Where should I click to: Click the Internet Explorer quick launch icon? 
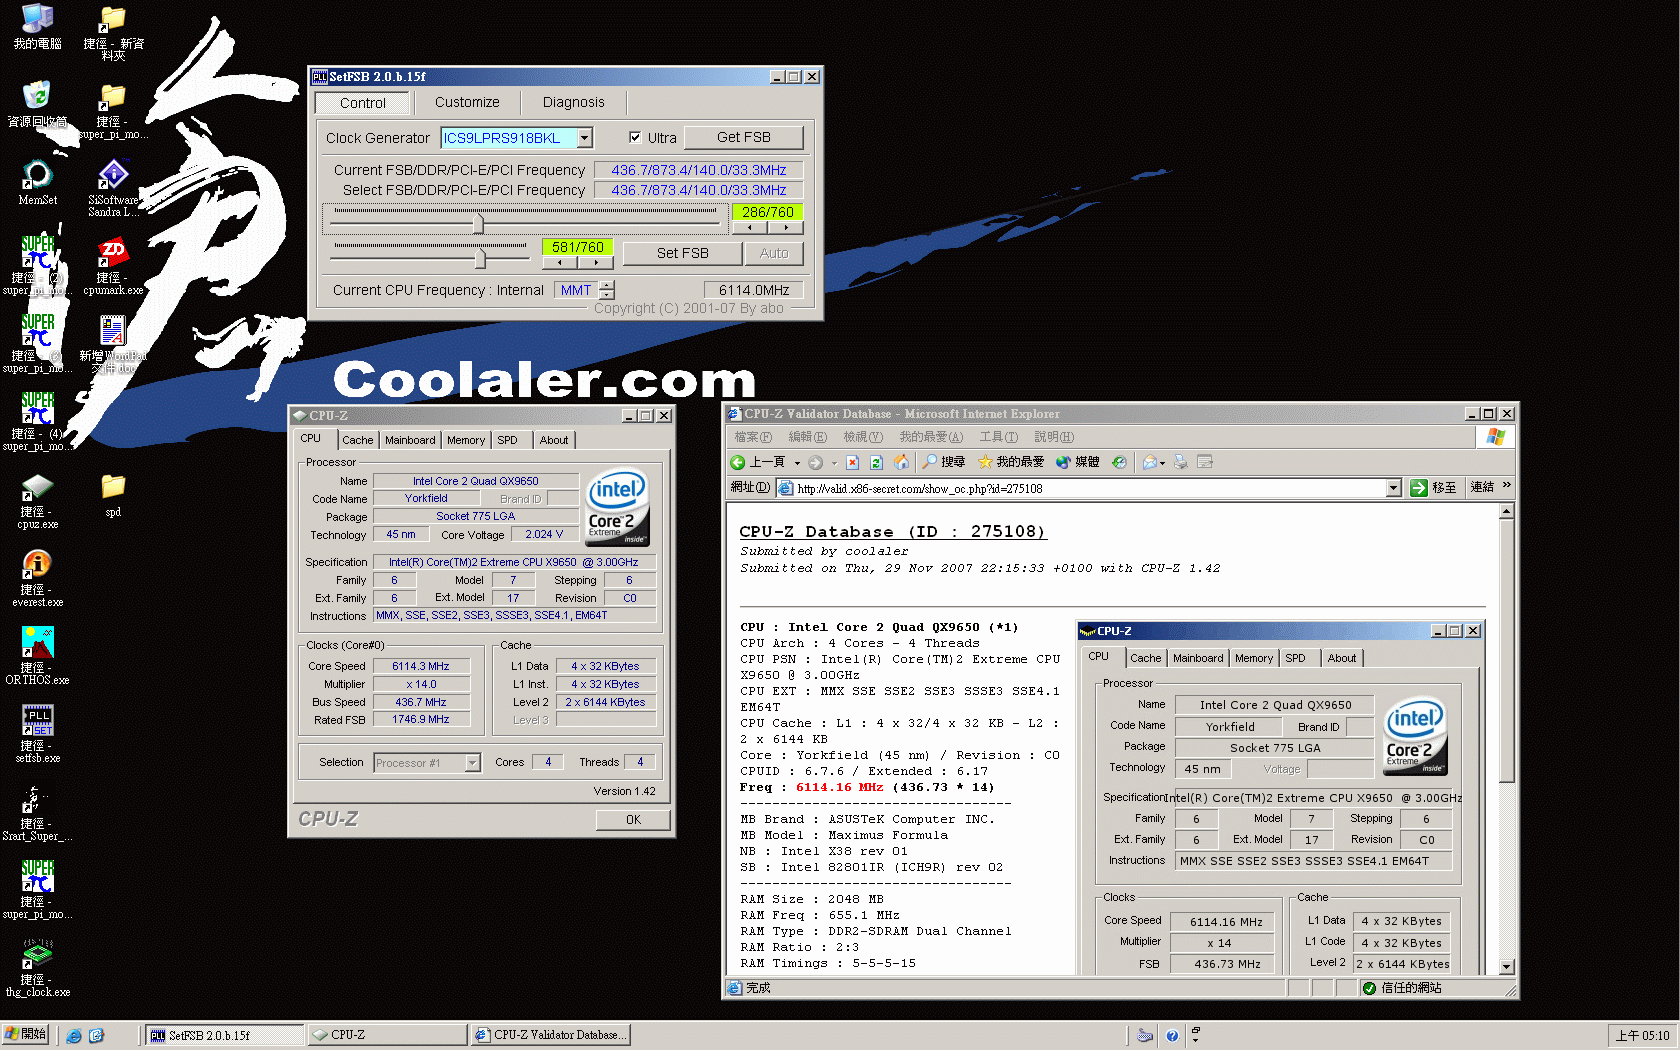pyautogui.click(x=74, y=1036)
